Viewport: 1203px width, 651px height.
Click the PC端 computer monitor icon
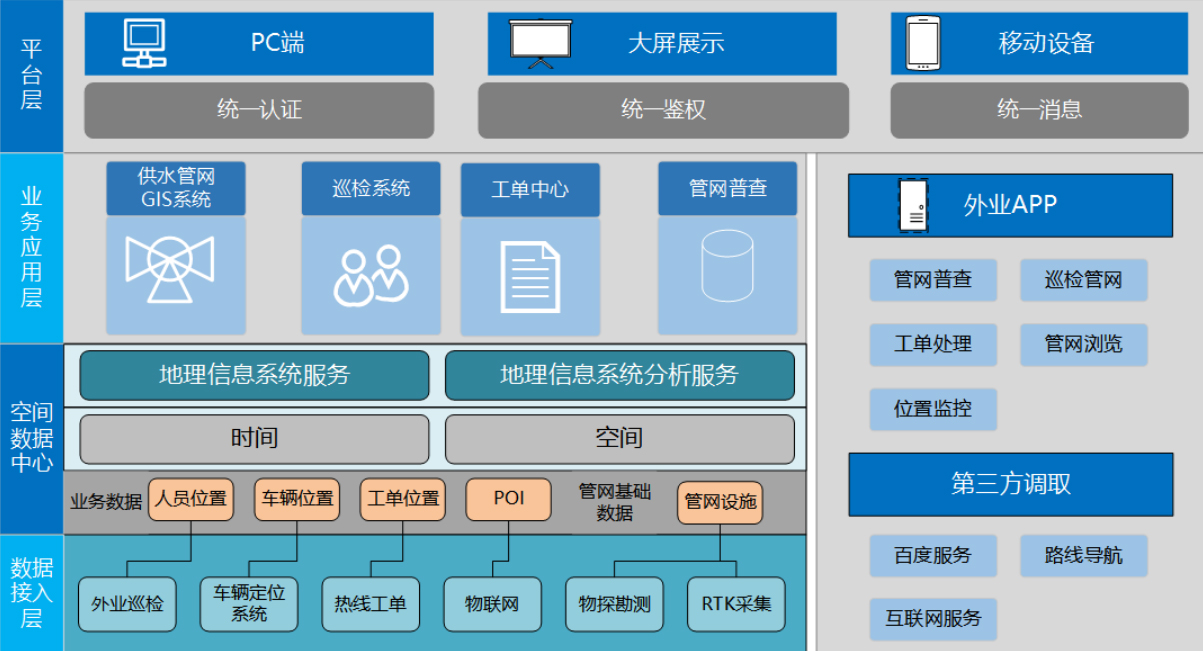tap(144, 43)
